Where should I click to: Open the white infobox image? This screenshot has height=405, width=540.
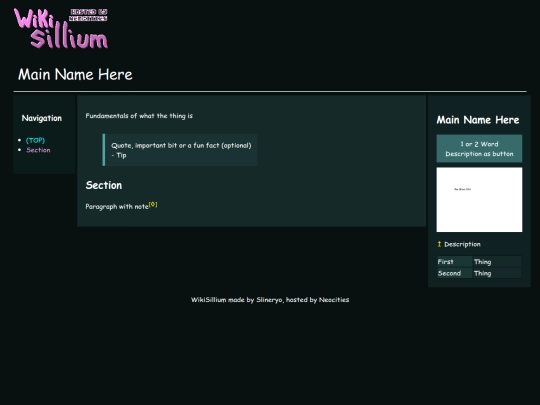[479, 200]
